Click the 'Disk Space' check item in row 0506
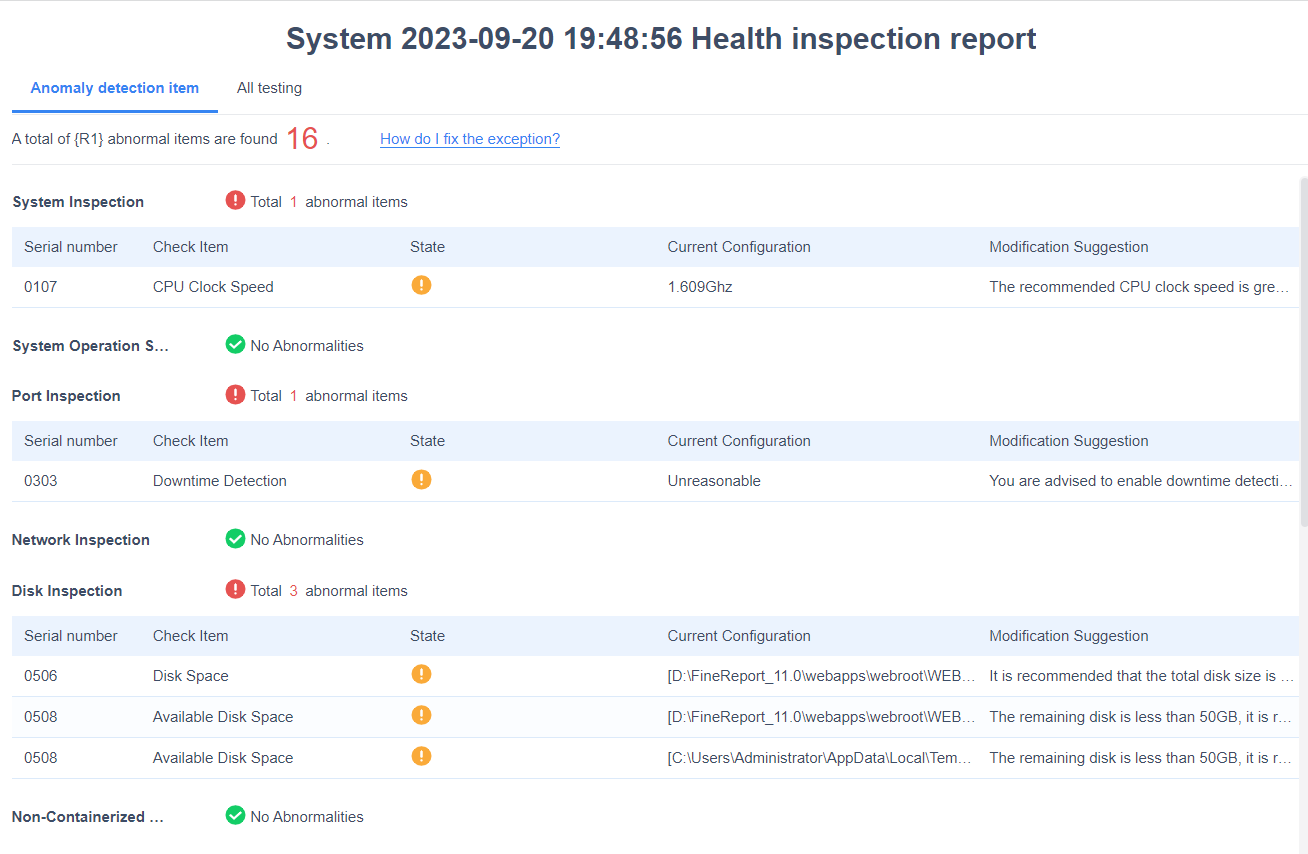 (x=191, y=676)
